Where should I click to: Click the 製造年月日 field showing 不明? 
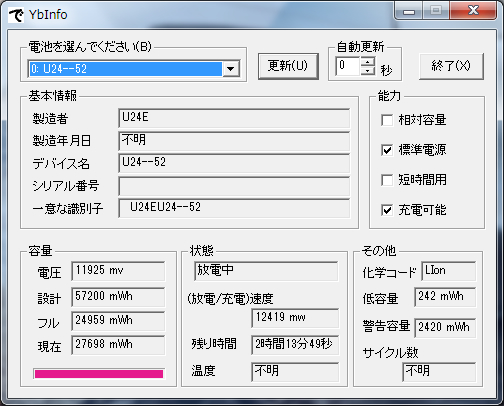coord(234,141)
